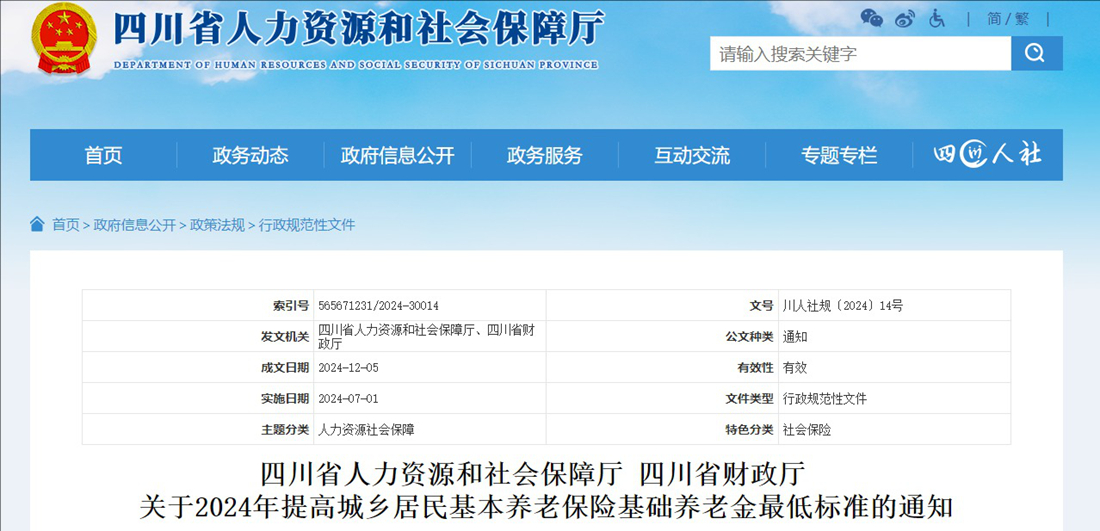Viewport: 1100px width, 531px height.
Task: Go to 政策法规 in breadcrumb
Action: [217, 225]
